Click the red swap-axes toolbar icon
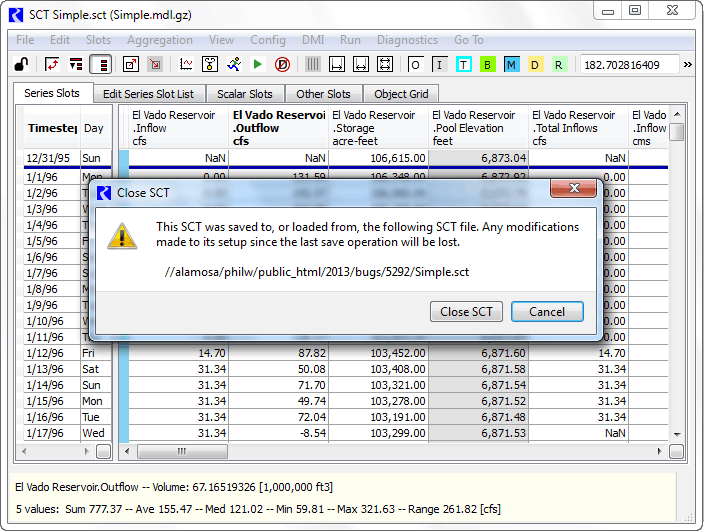This screenshot has width=704, height=531. pyautogui.click(x=53, y=65)
